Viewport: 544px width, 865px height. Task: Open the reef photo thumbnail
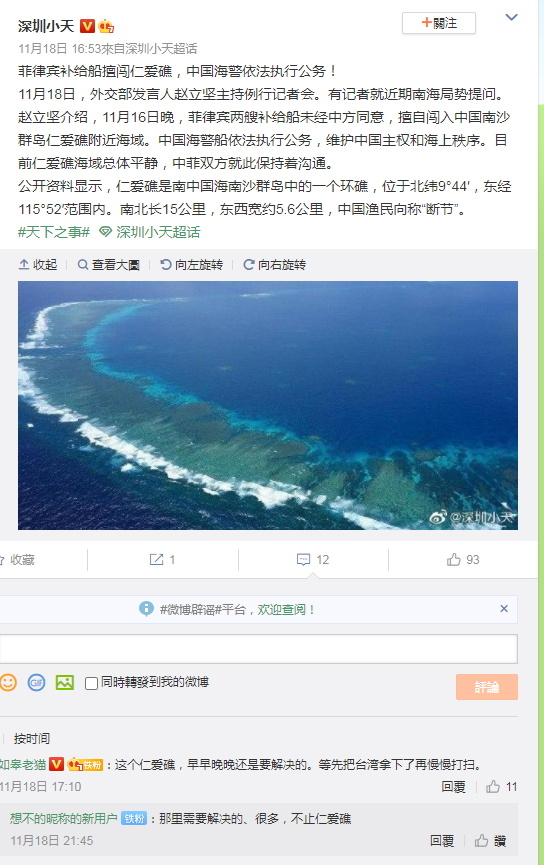pos(268,405)
